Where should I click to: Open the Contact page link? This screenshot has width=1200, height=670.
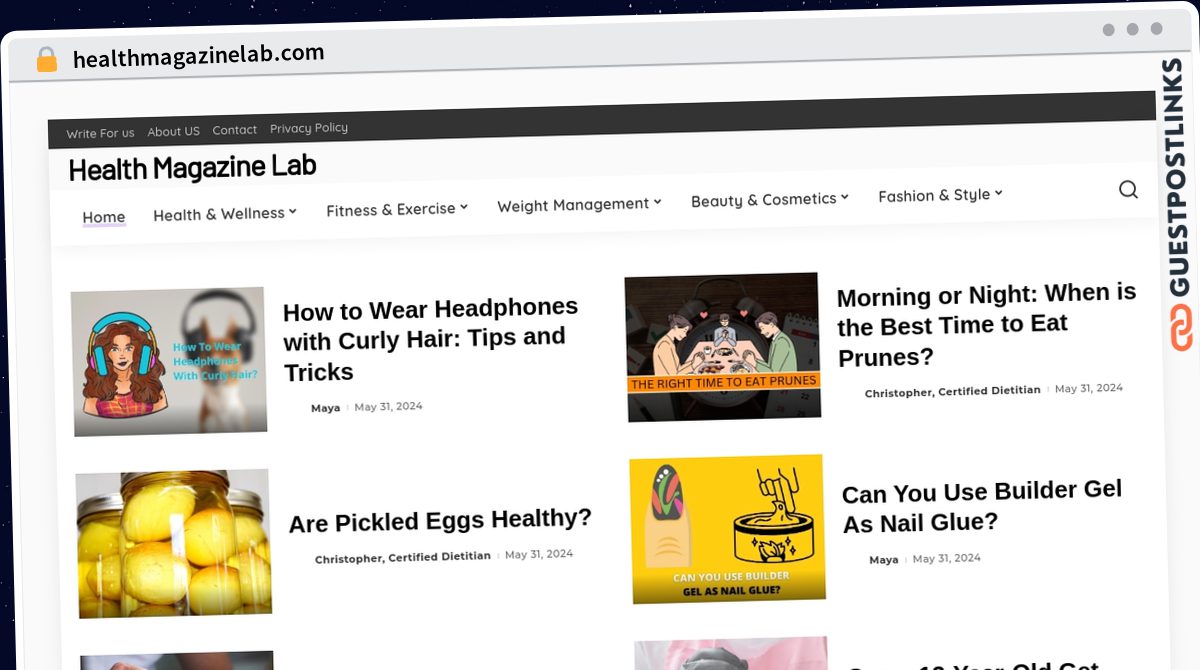pyautogui.click(x=234, y=130)
